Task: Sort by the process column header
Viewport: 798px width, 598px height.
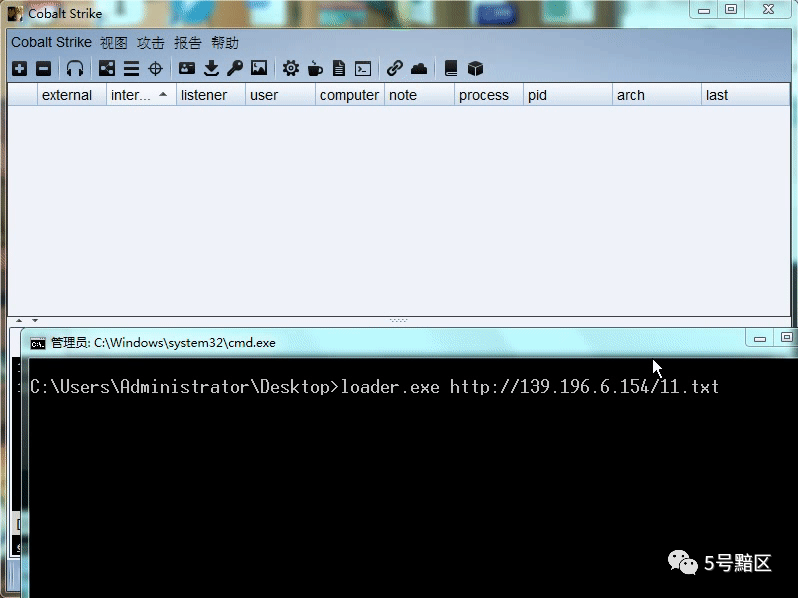Action: pyautogui.click(x=489, y=95)
